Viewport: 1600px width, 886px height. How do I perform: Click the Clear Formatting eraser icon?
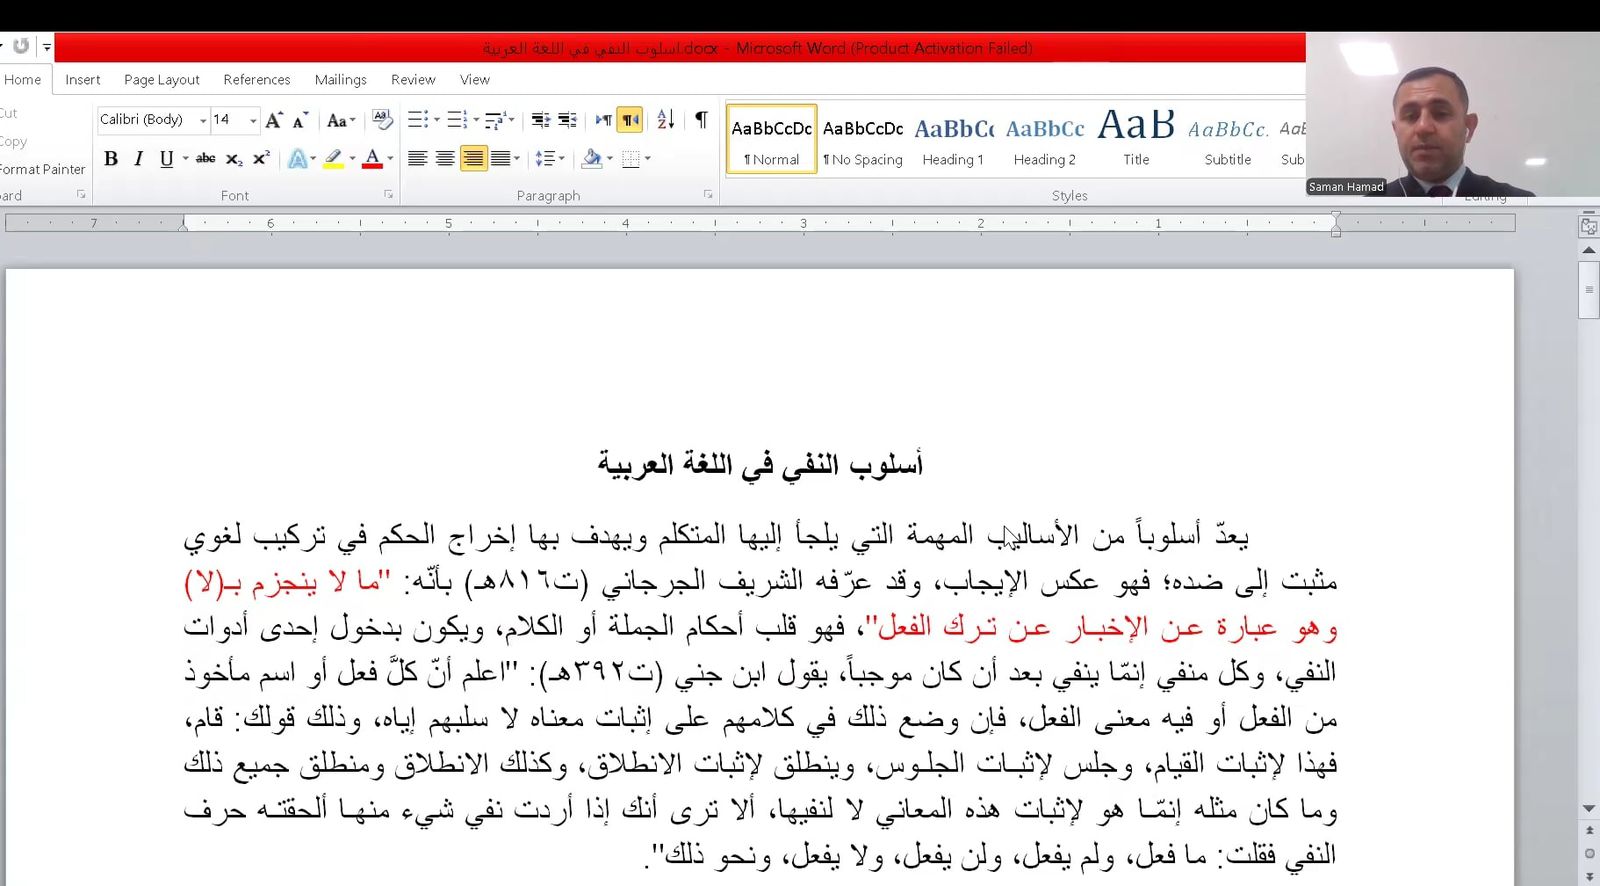[x=382, y=120]
